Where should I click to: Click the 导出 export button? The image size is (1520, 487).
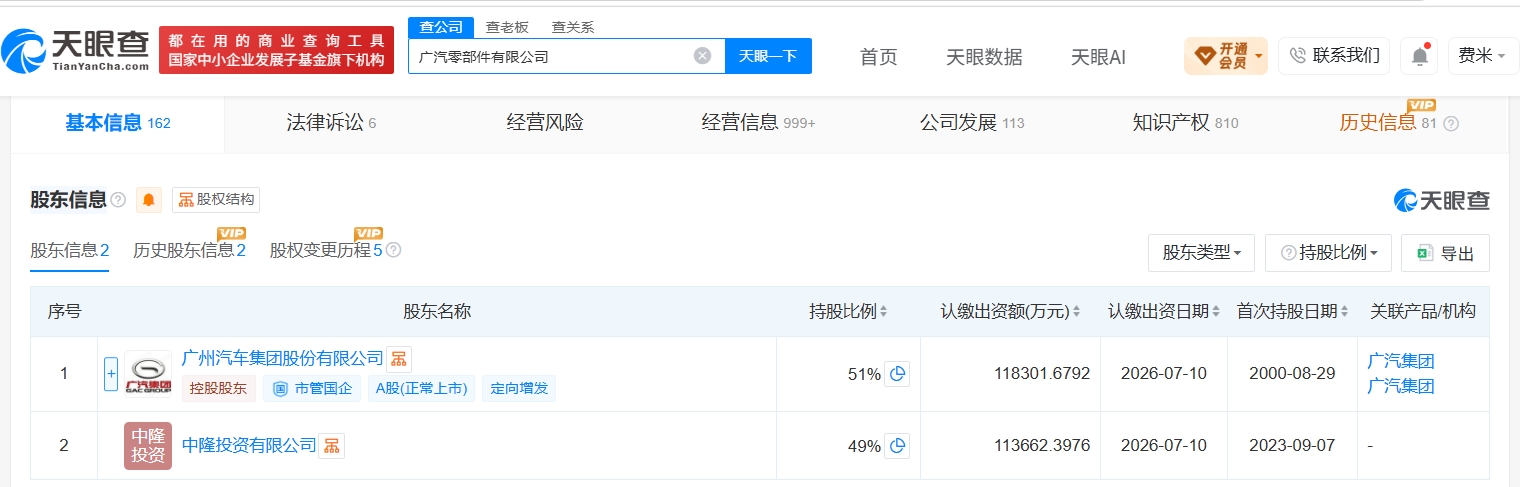click(x=1445, y=253)
